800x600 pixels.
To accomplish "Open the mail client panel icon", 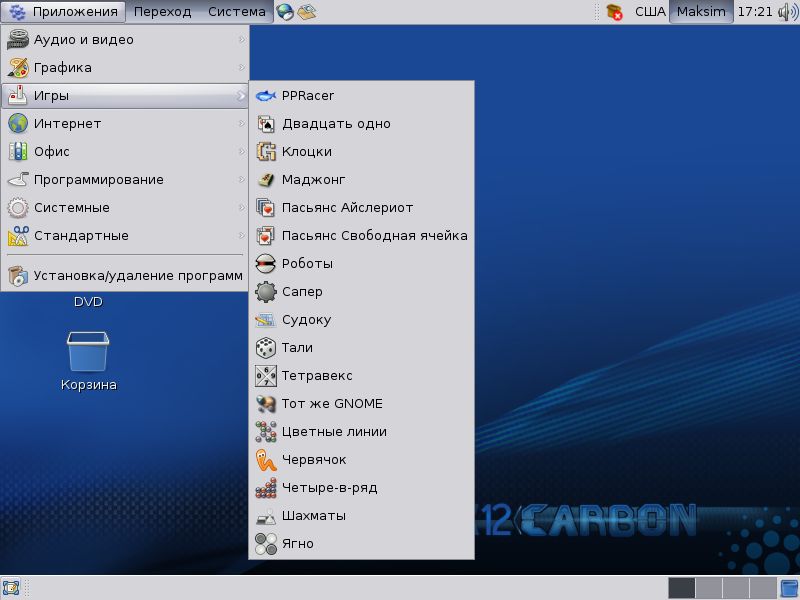I will coord(307,12).
